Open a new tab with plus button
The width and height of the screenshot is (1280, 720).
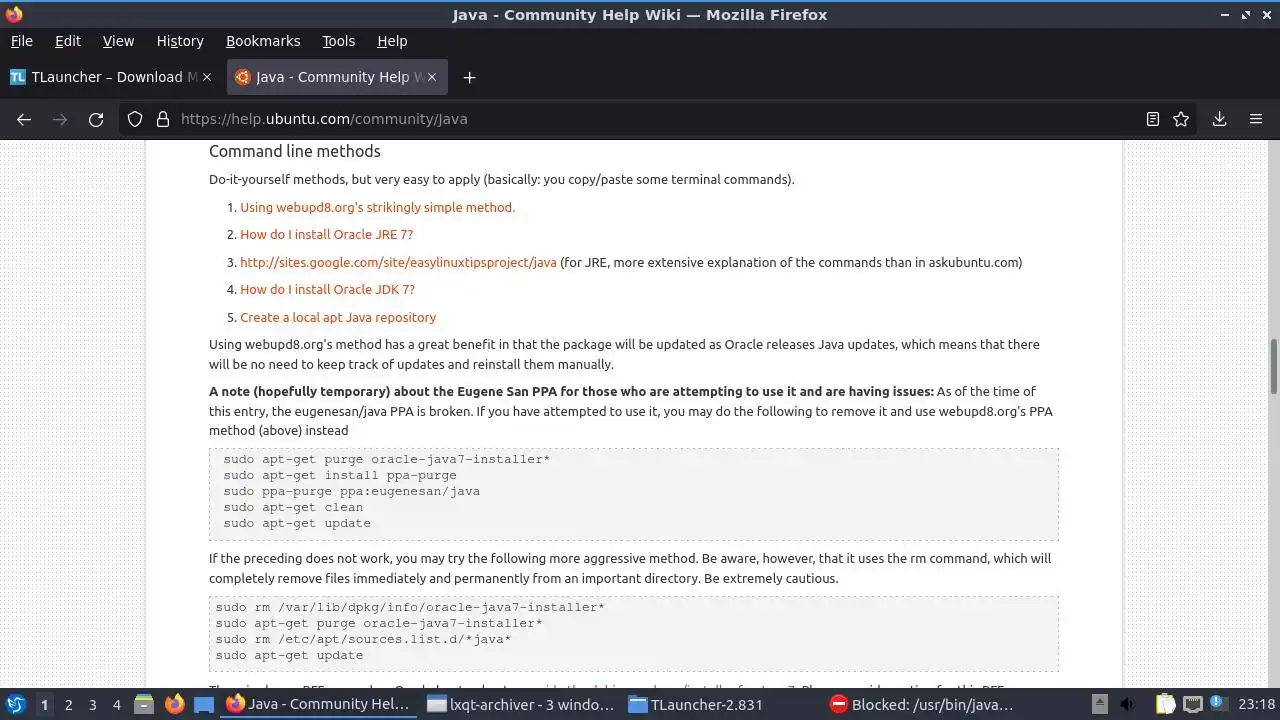tap(469, 77)
